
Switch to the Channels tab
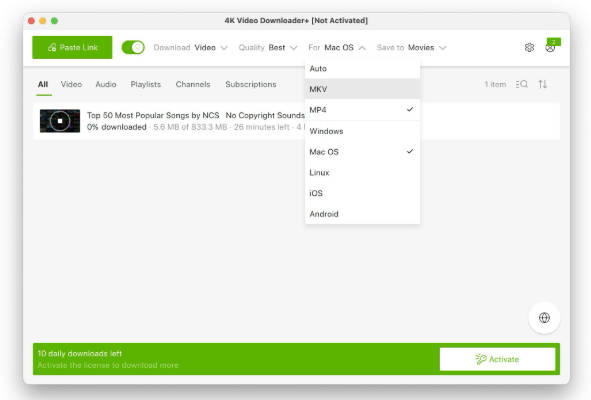tap(193, 84)
